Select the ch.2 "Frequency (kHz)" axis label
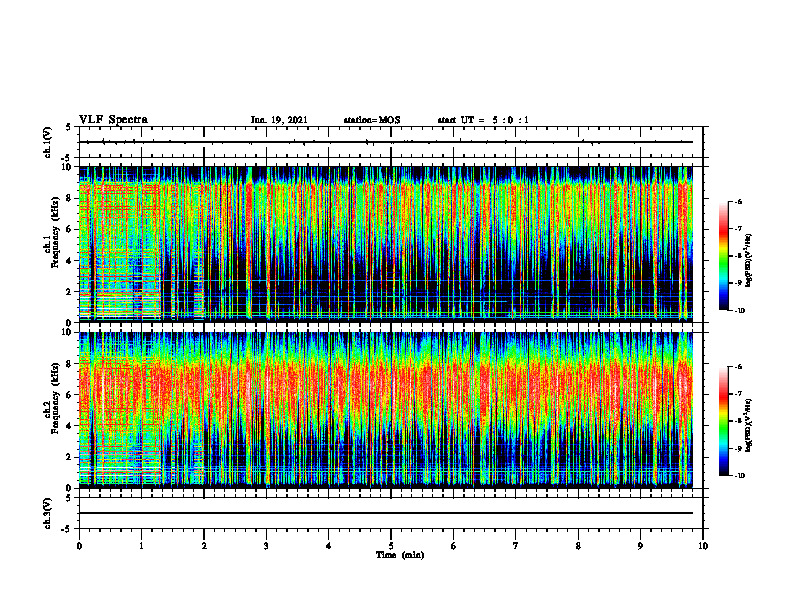 pos(55,397)
